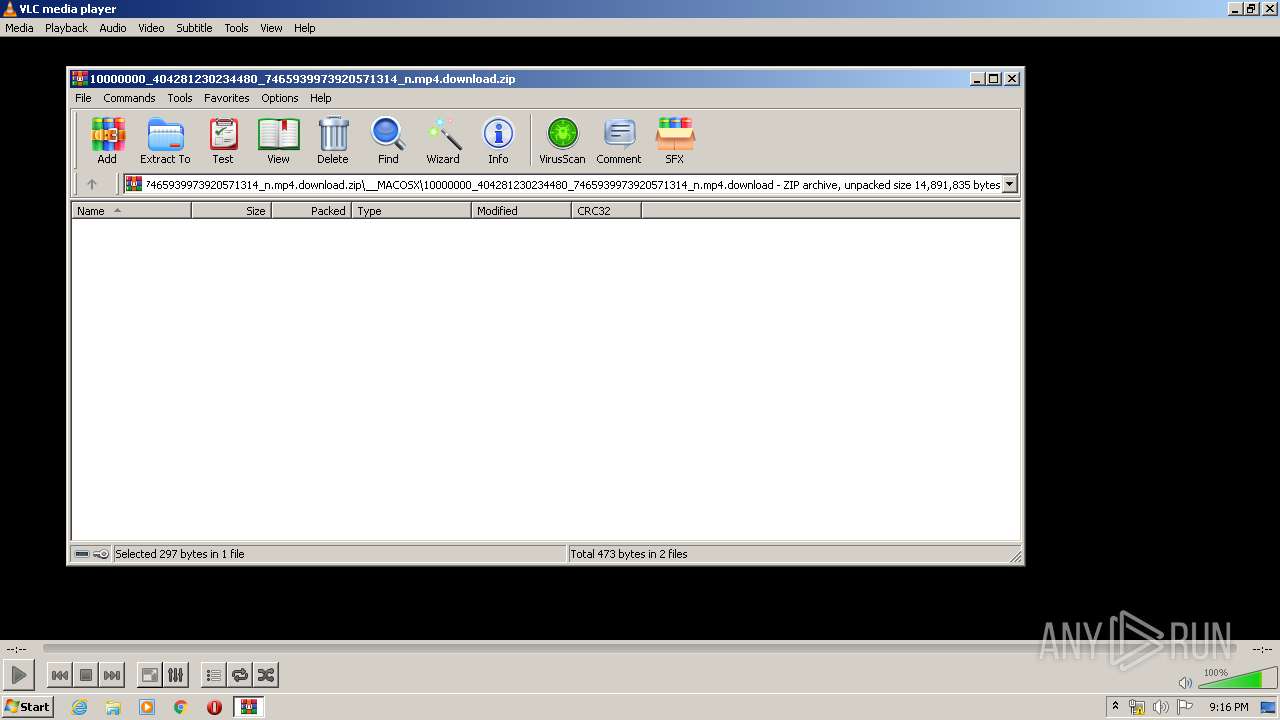
Task: Toggle the VLC playlist view
Action: 213,675
